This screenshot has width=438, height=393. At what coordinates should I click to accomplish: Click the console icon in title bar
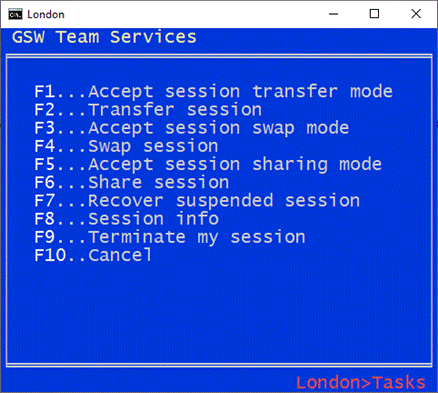point(15,14)
